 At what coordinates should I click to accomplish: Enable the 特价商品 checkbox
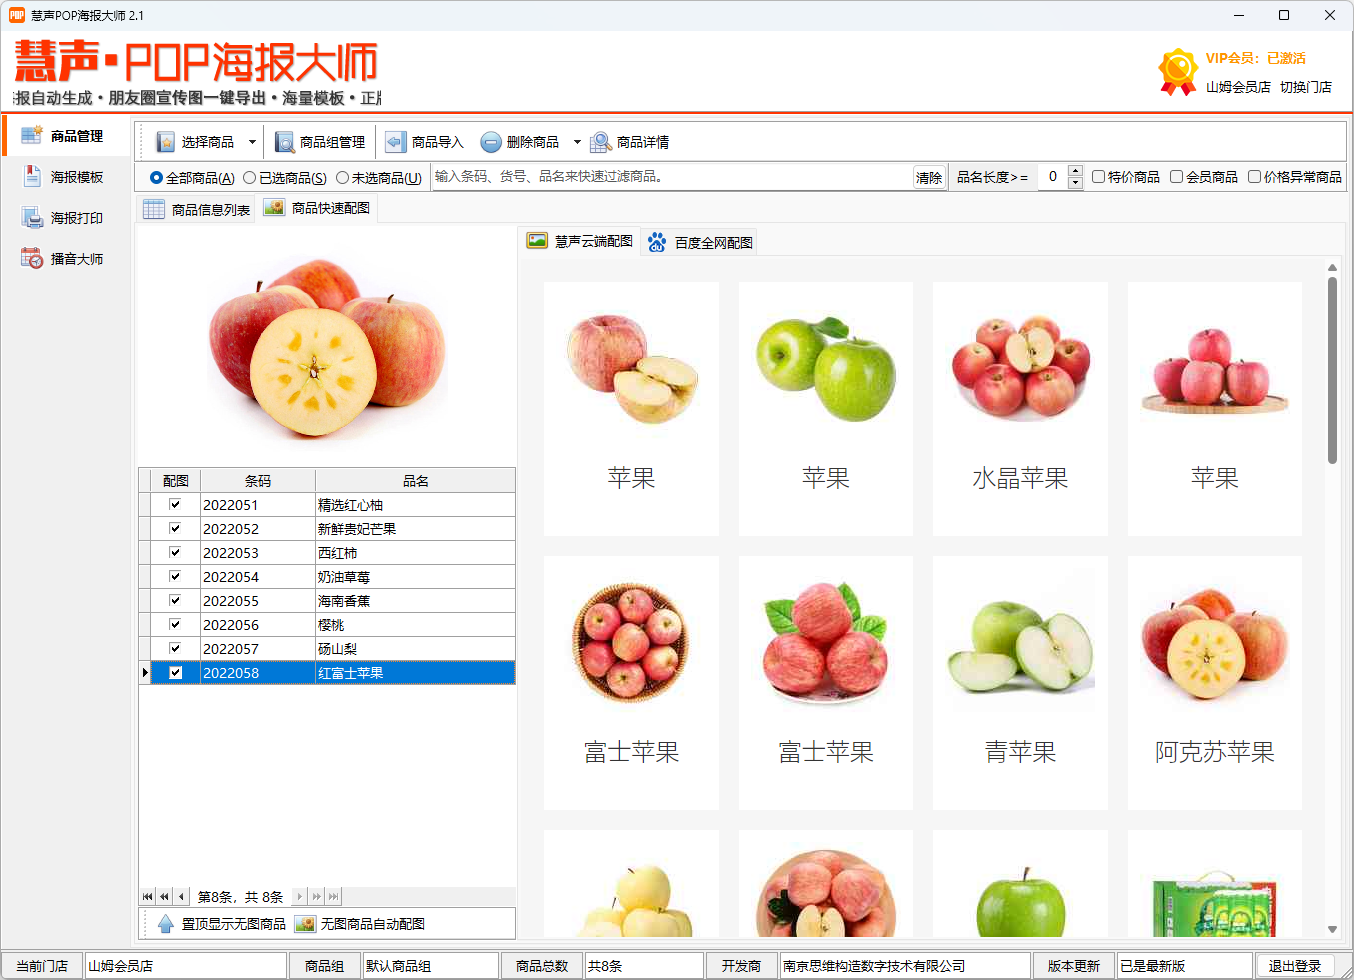[x=1098, y=177]
